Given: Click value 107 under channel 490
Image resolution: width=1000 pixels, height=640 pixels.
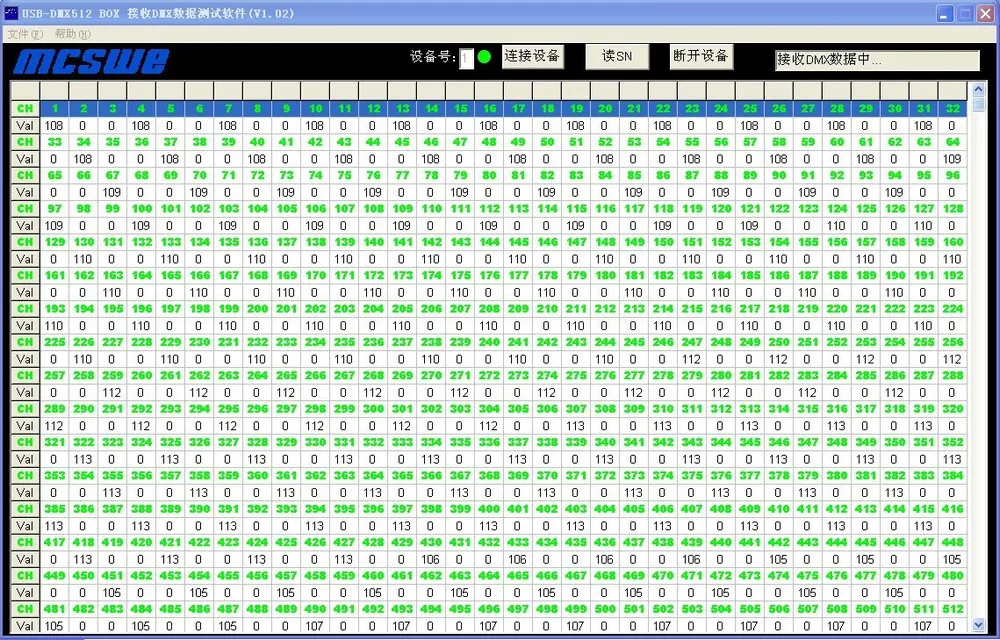Looking at the screenshot, I should click(x=315, y=626).
